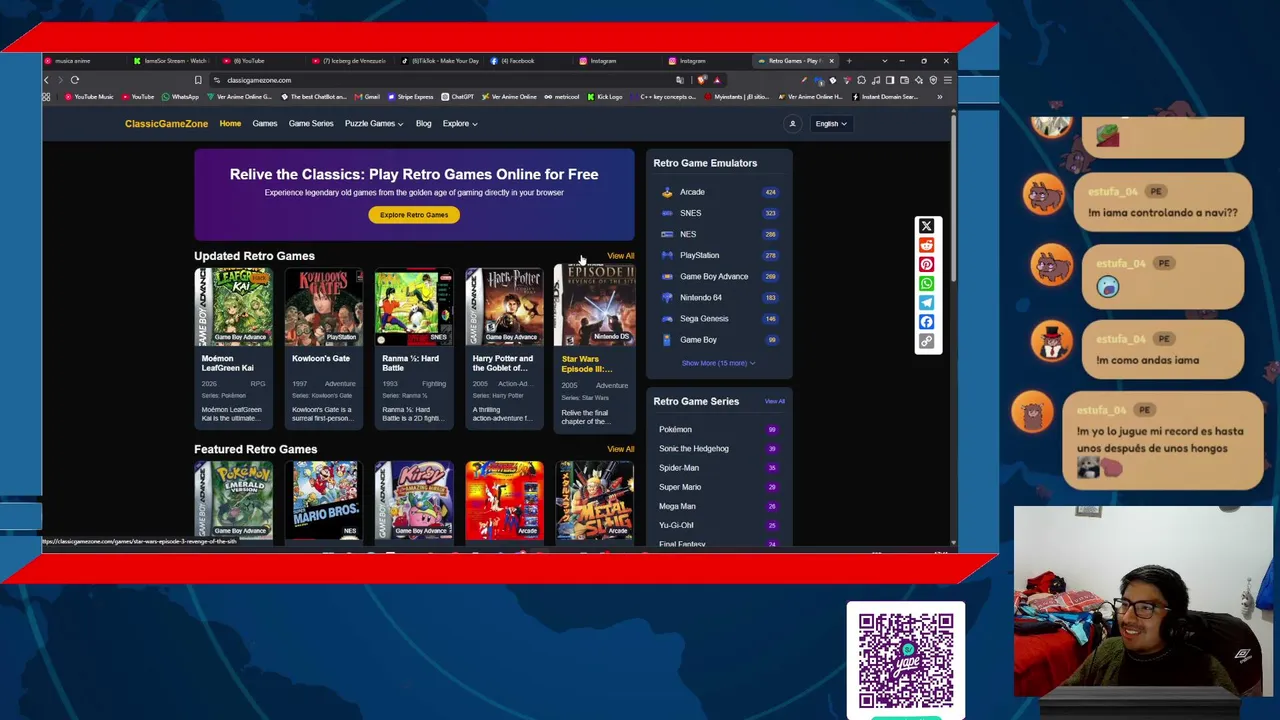Open the Brave Shields icon
1280x720 pixels.
702,80
